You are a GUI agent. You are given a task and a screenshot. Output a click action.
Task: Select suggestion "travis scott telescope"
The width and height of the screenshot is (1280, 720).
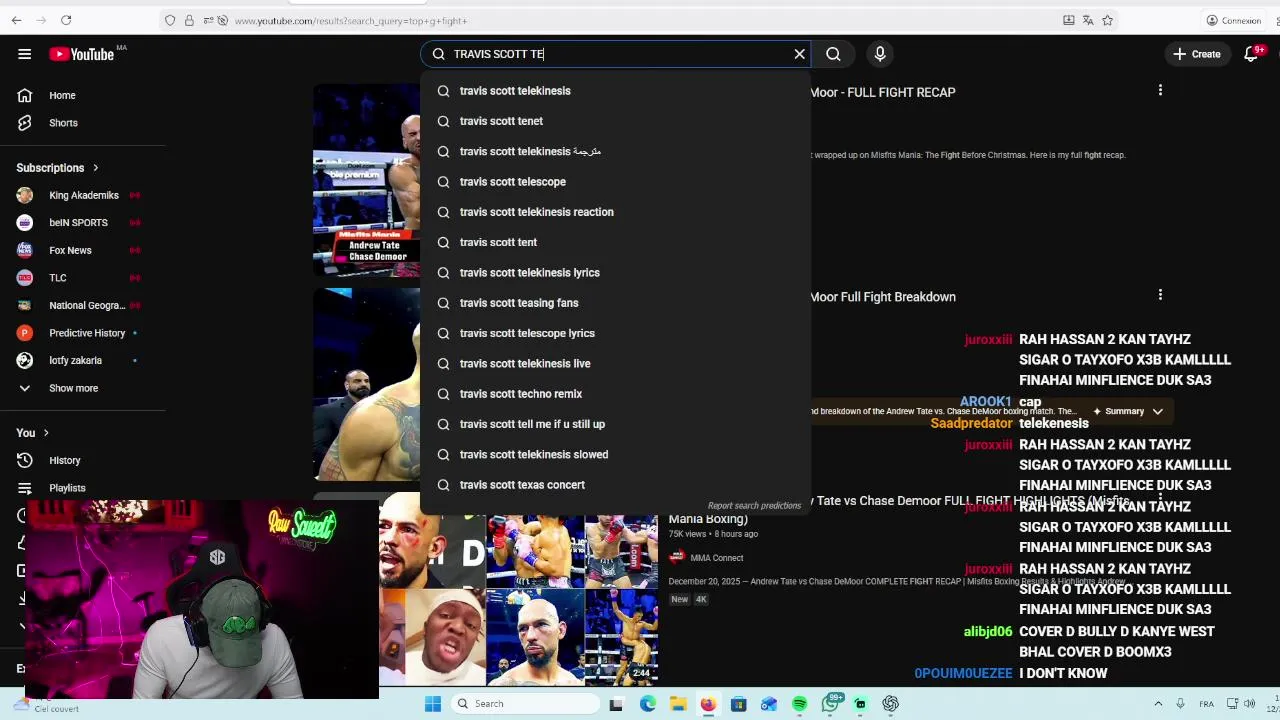pos(615,182)
